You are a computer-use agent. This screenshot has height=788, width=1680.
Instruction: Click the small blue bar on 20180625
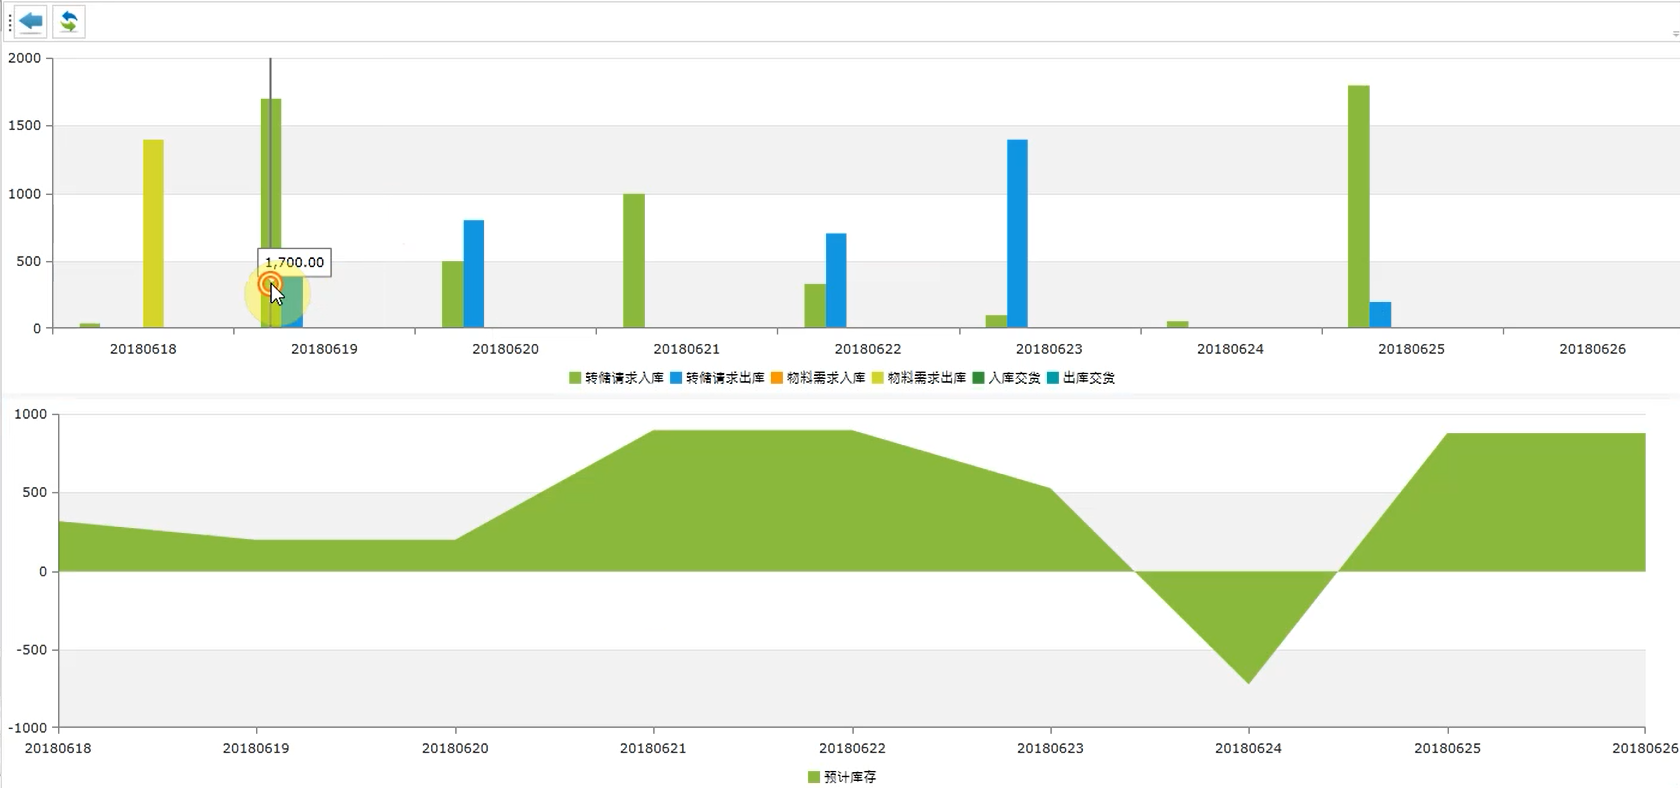(x=1380, y=314)
